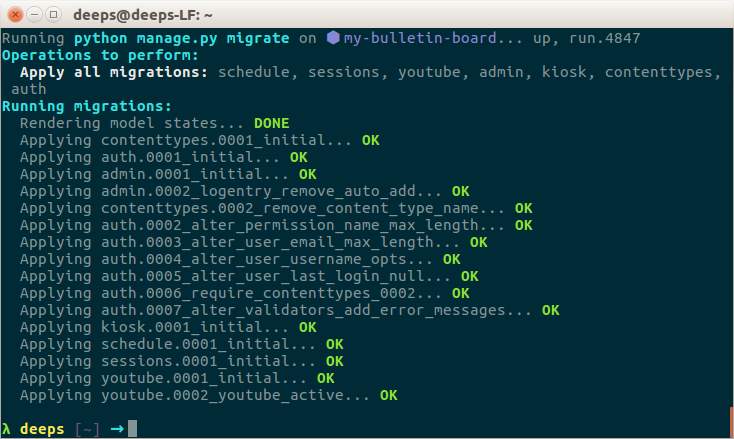Click the terminal cursor at the prompt
This screenshot has width=734, height=439.
coord(132,428)
